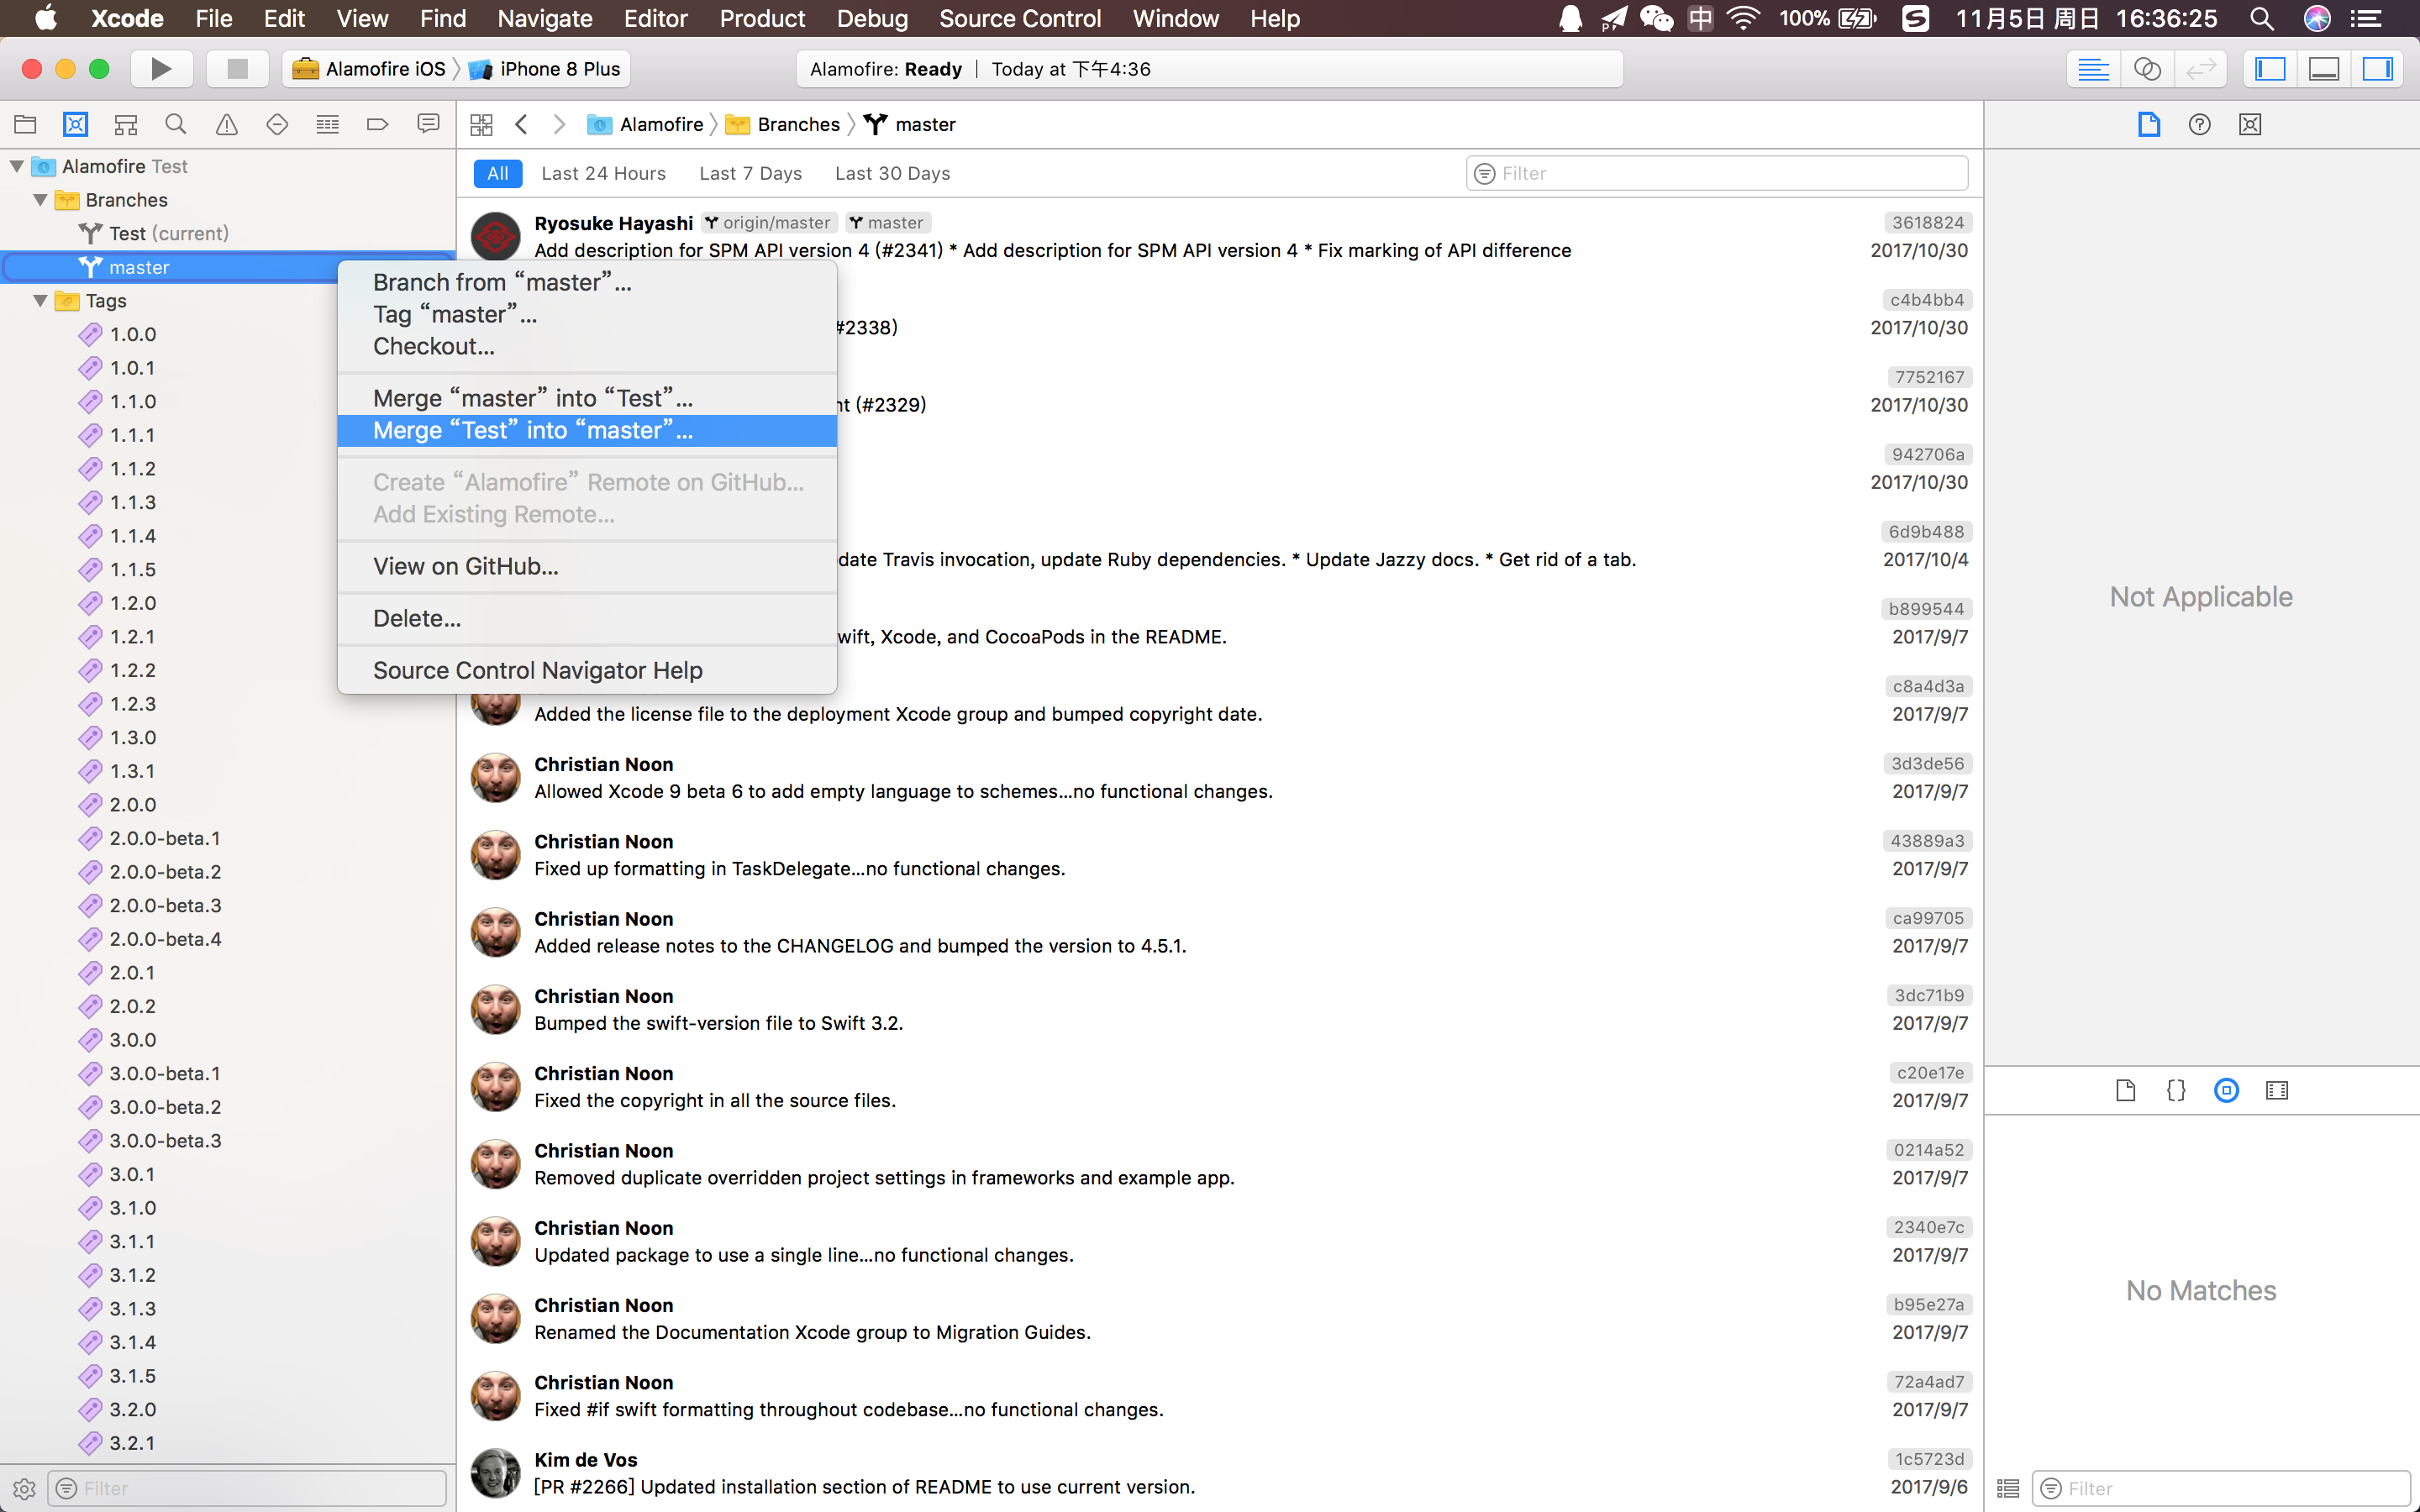This screenshot has height=1512, width=2420.
Task: Toggle the Inspectors panel visibility
Action: point(2377,69)
